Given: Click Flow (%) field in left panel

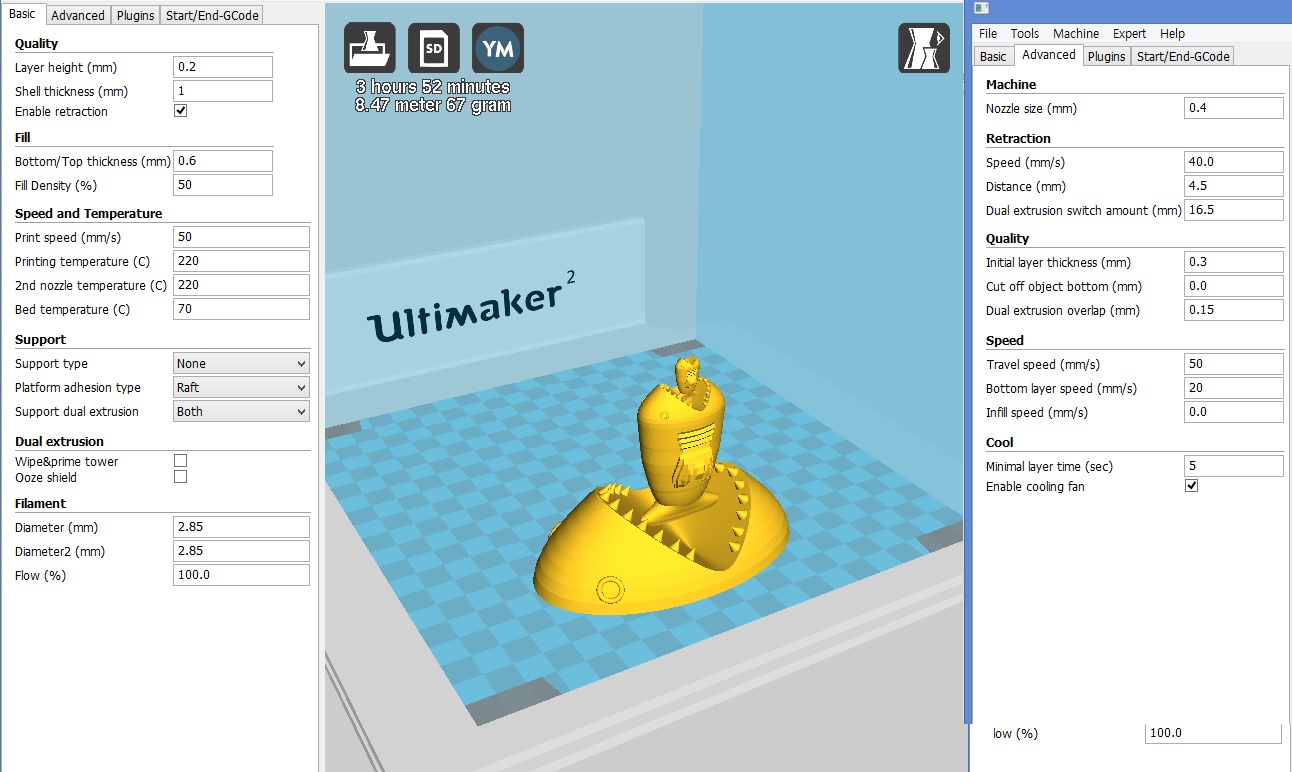Looking at the screenshot, I should pyautogui.click(x=241, y=575).
